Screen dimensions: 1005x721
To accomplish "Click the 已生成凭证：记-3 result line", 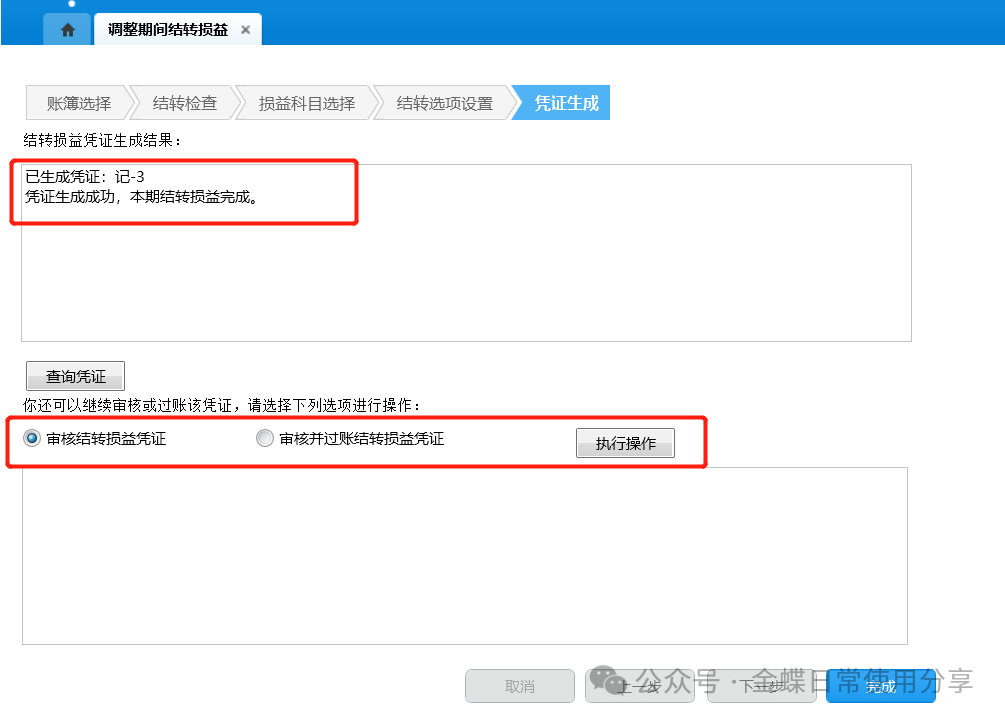I will click(x=85, y=177).
